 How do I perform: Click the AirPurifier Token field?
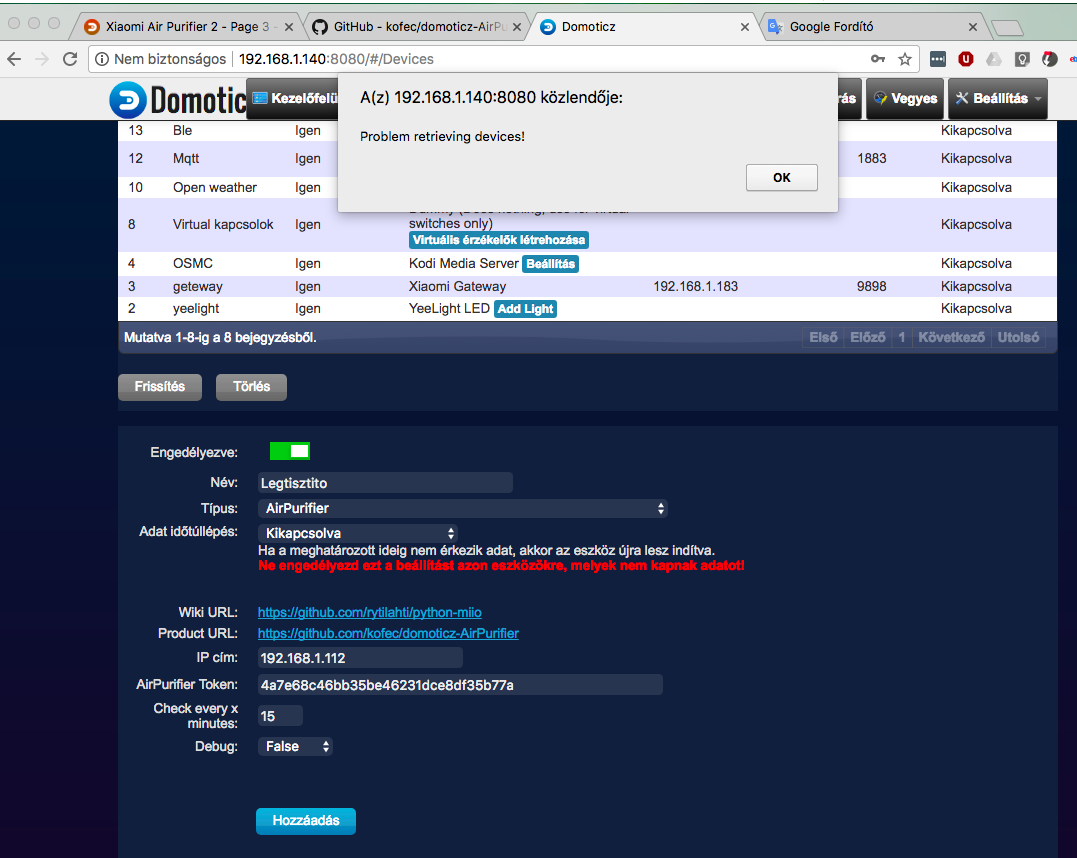pyautogui.click(x=460, y=685)
